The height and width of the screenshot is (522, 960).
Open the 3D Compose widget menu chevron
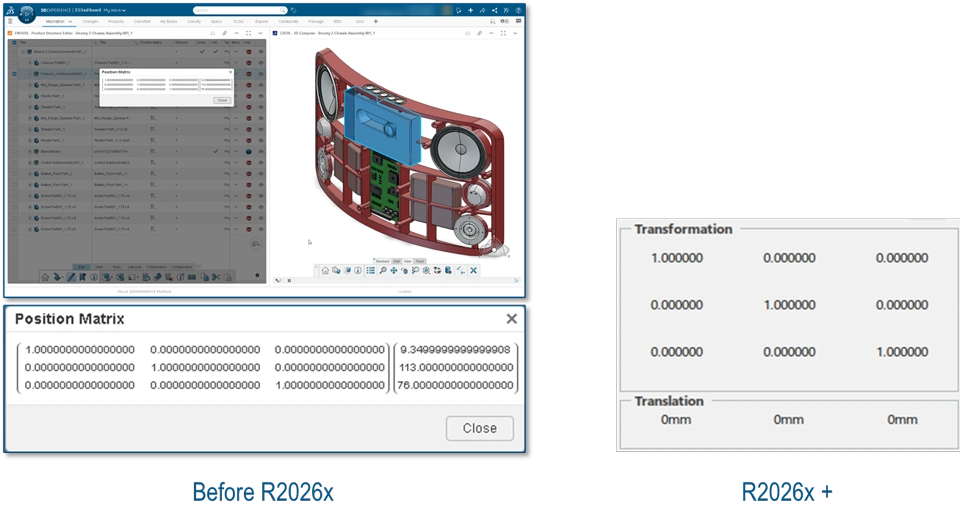coord(516,33)
